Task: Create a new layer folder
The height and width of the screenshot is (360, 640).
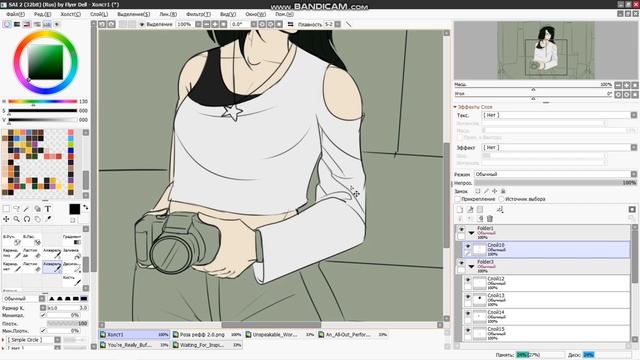Action: (480, 209)
